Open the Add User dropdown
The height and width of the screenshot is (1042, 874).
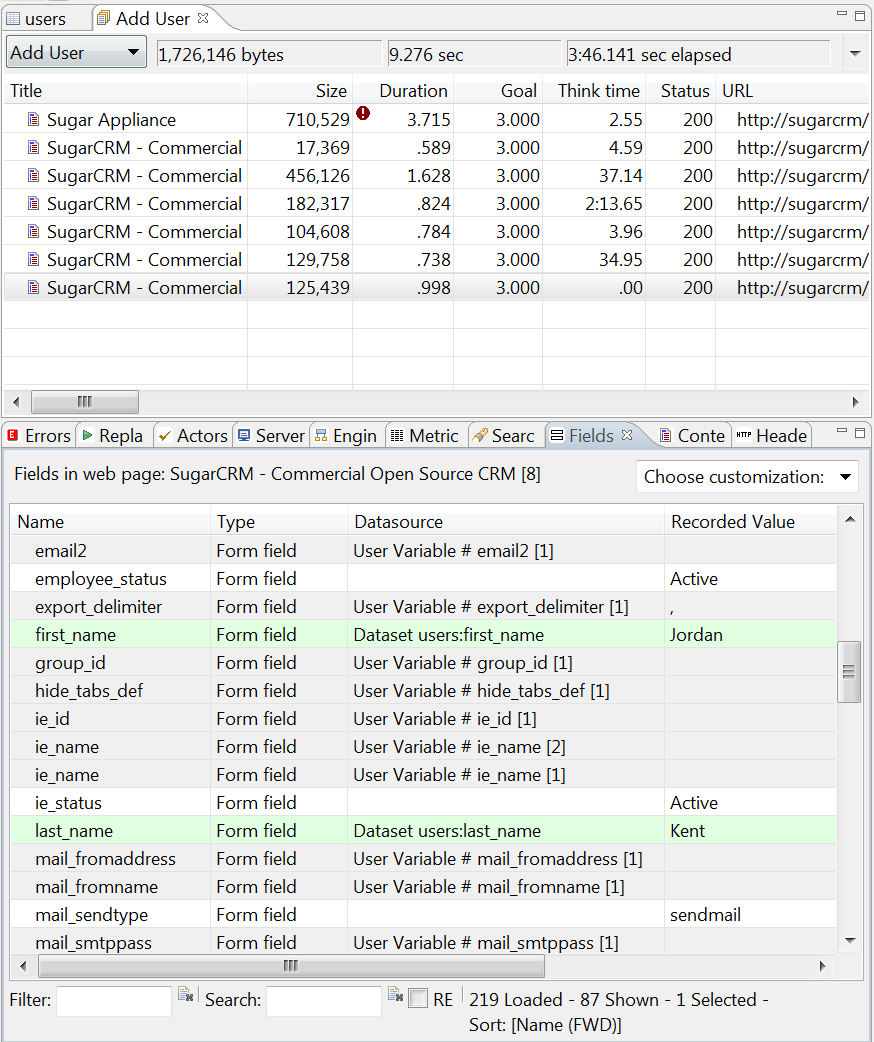[76, 52]
